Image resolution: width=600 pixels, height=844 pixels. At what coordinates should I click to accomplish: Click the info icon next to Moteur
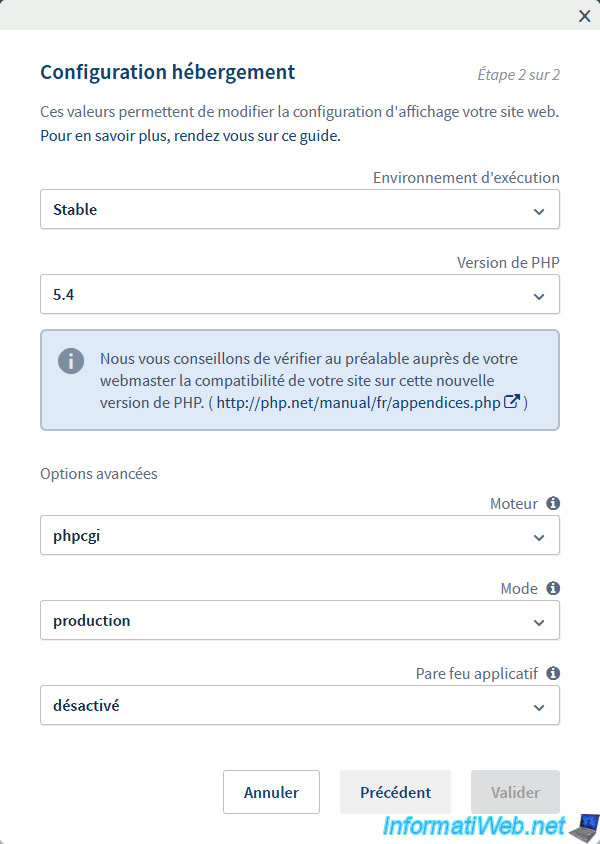[x=553, y=504]
